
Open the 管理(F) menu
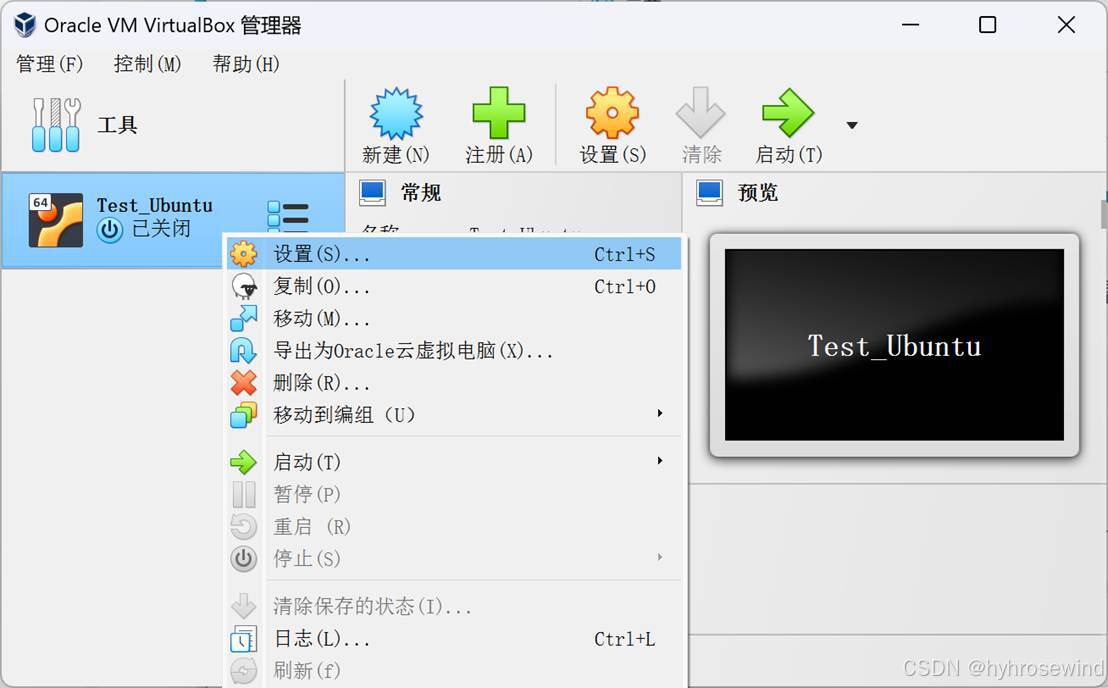point(49,64)
